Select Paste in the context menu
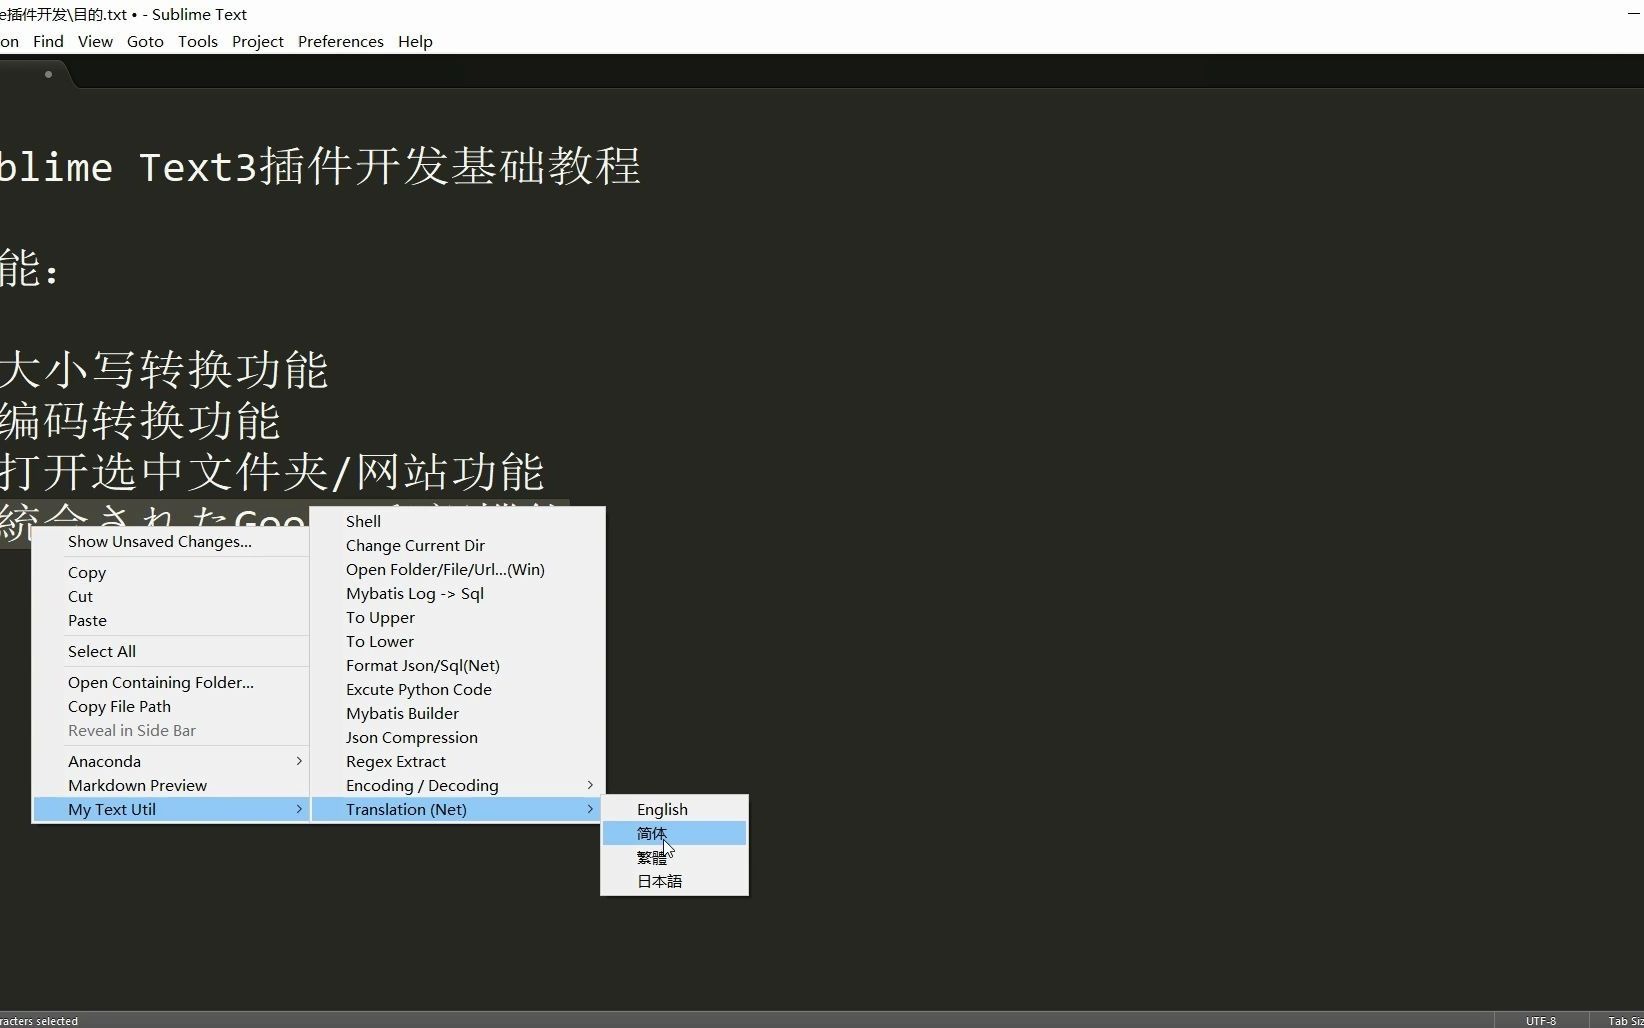The image size is (1644, 1028). (x=171, y=620)
